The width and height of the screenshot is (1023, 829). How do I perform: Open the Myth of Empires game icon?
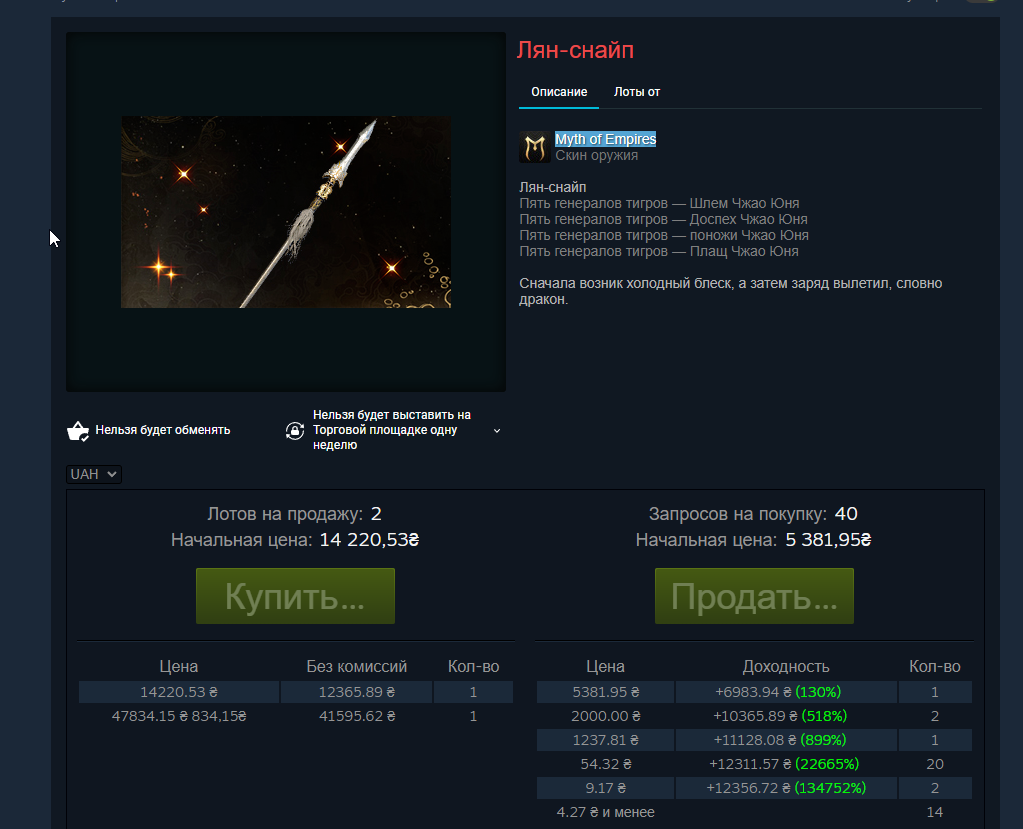535,147
